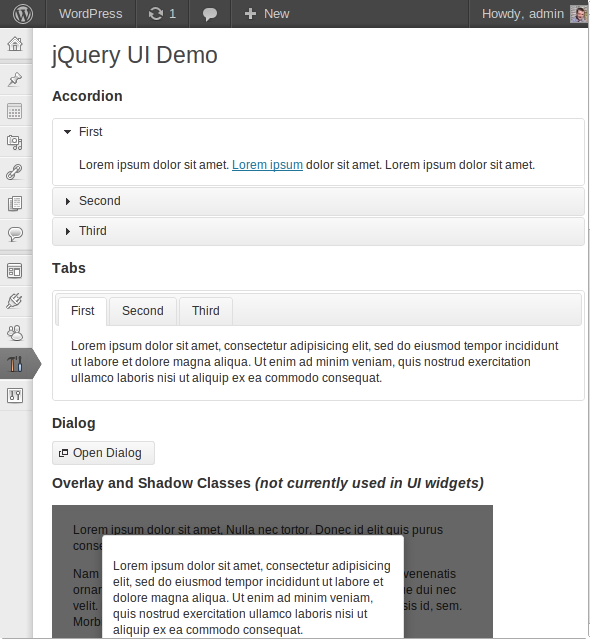The image size is (590, 639).
Task: Open the updates icon showing 1
Action: click(x=162, y=14)
